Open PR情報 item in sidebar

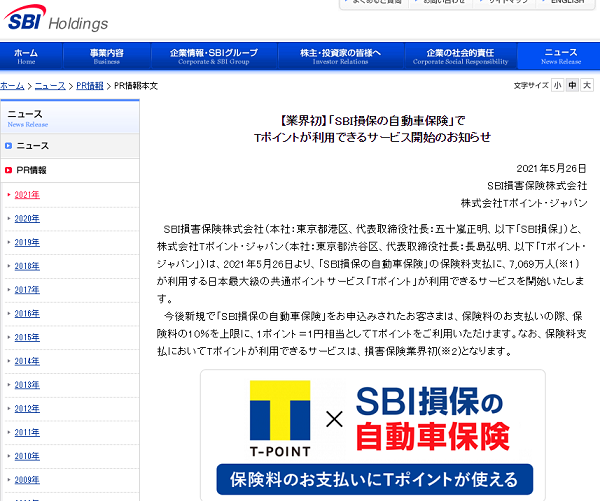coord(70,170)
